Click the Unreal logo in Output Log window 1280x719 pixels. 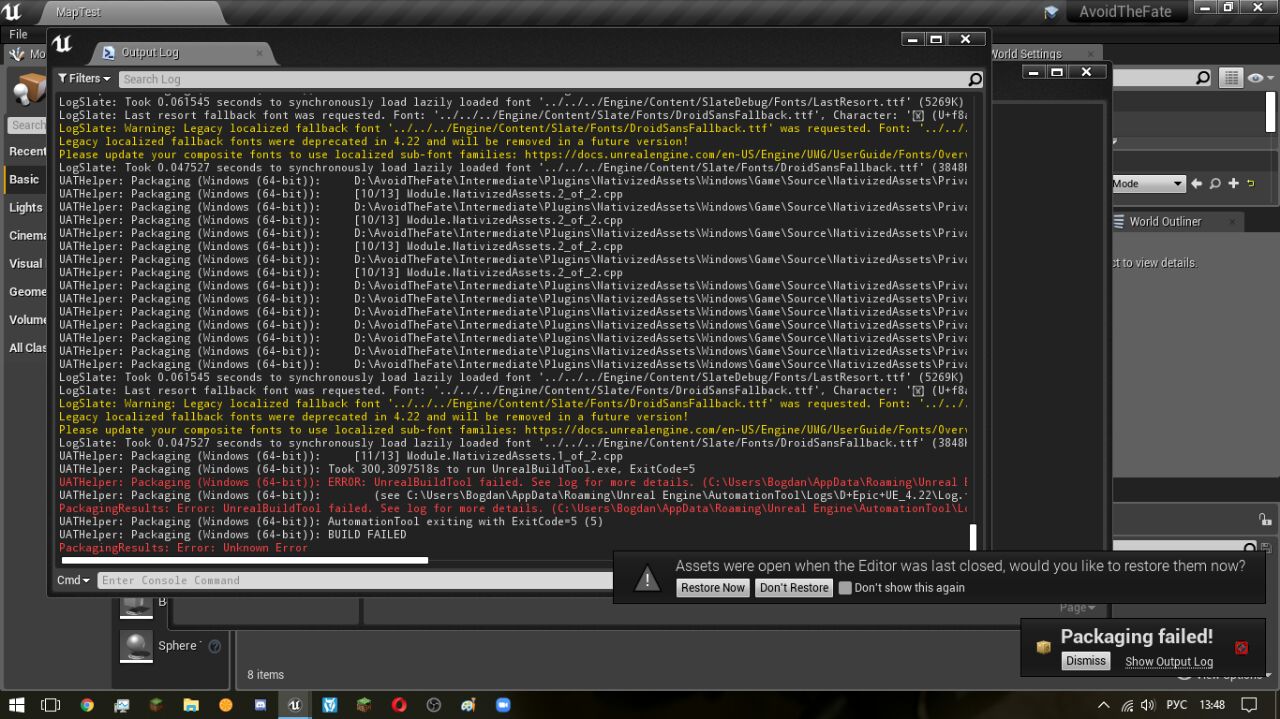pyautogui.click(x=63, y=44)
